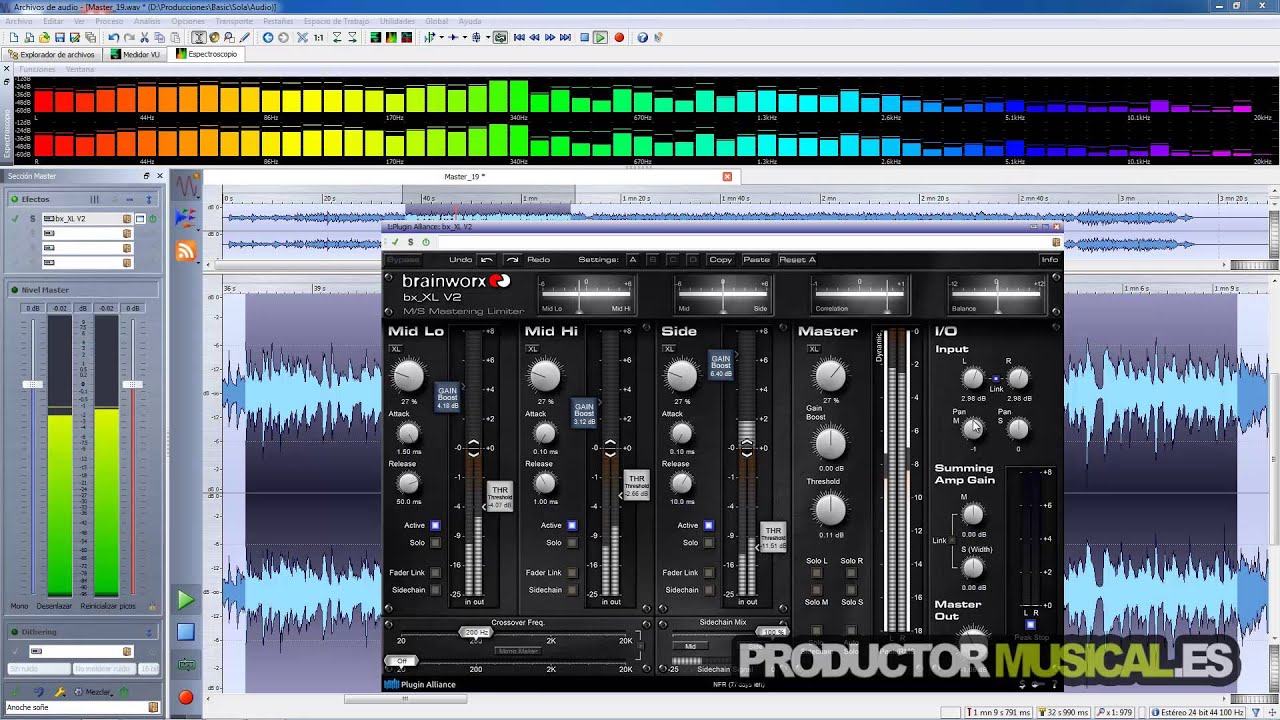
Task: Click plugin settings Paste button
Action: pyautogui.click(x=757, y=259)
